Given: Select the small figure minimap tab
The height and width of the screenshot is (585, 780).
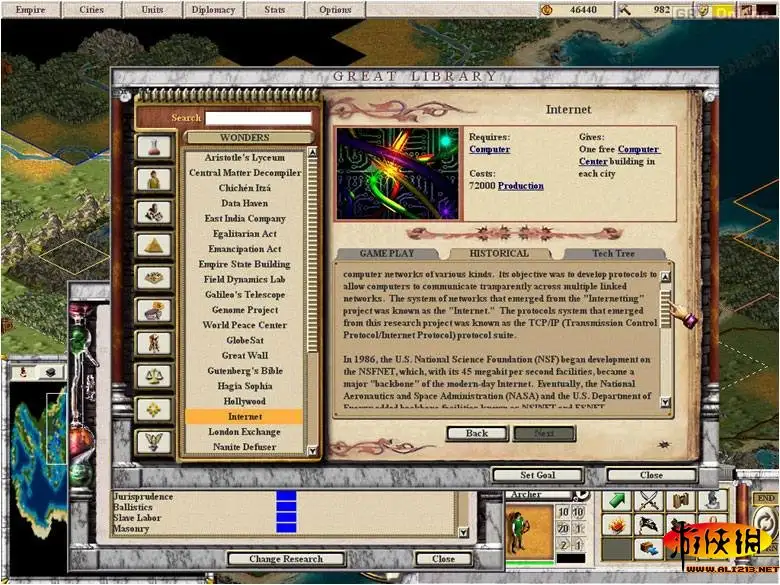Looking at the screenshot, I should (x=22, y=372).
